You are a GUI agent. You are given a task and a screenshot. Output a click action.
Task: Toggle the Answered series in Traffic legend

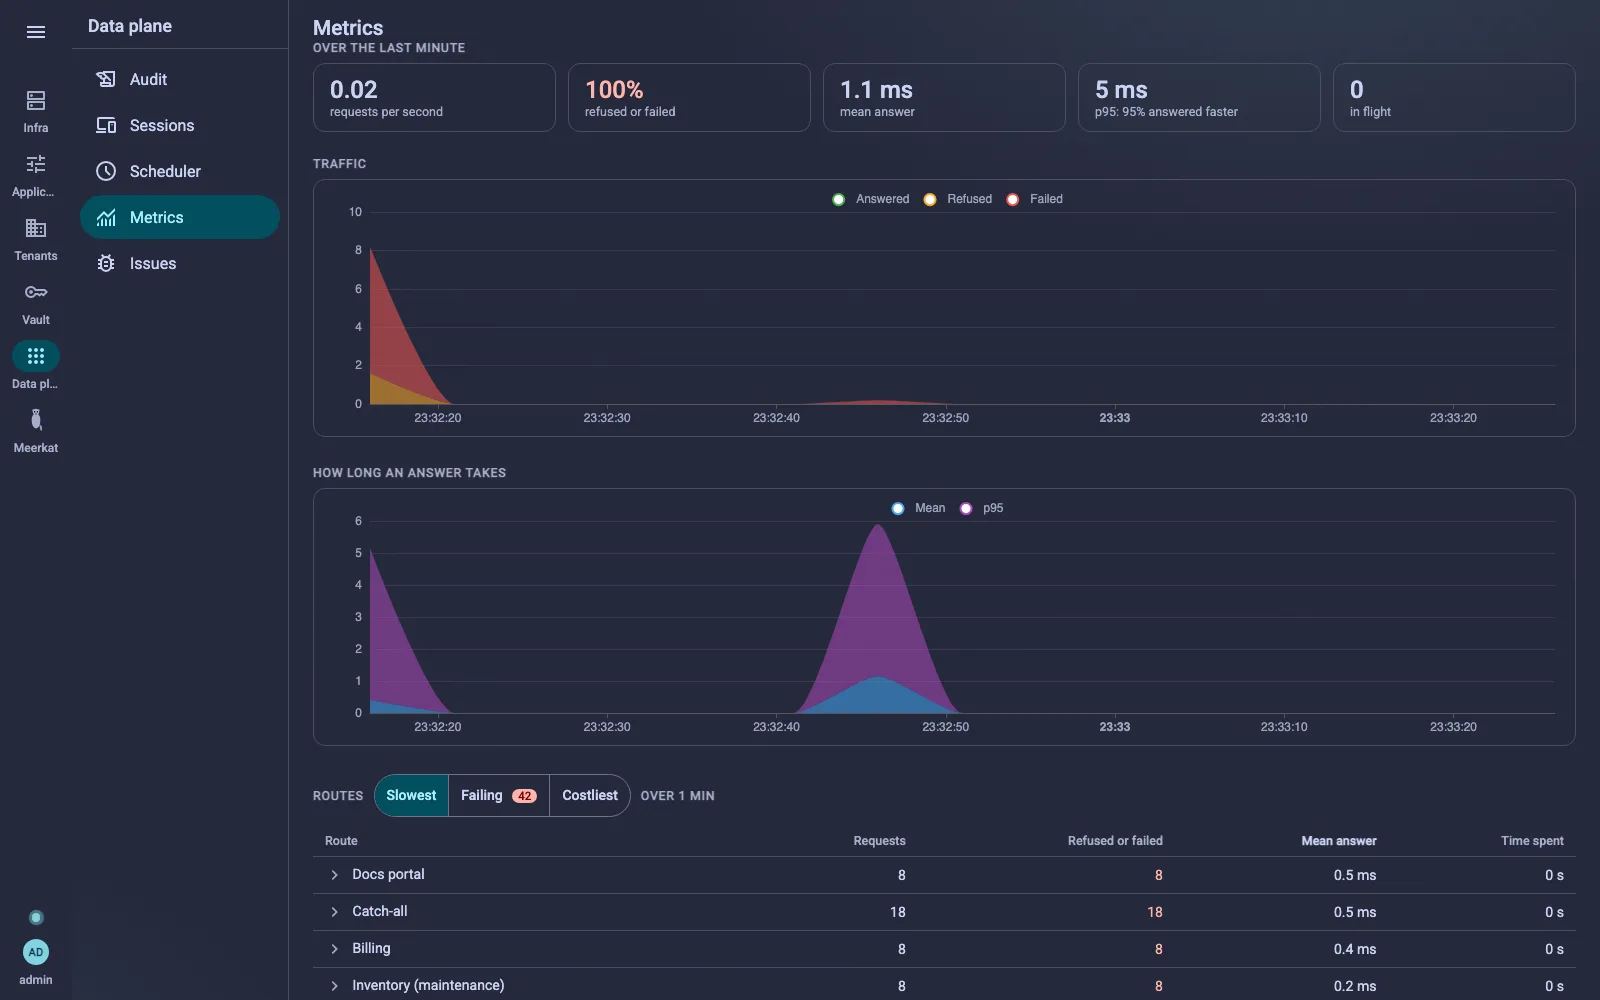coord(870,199)
